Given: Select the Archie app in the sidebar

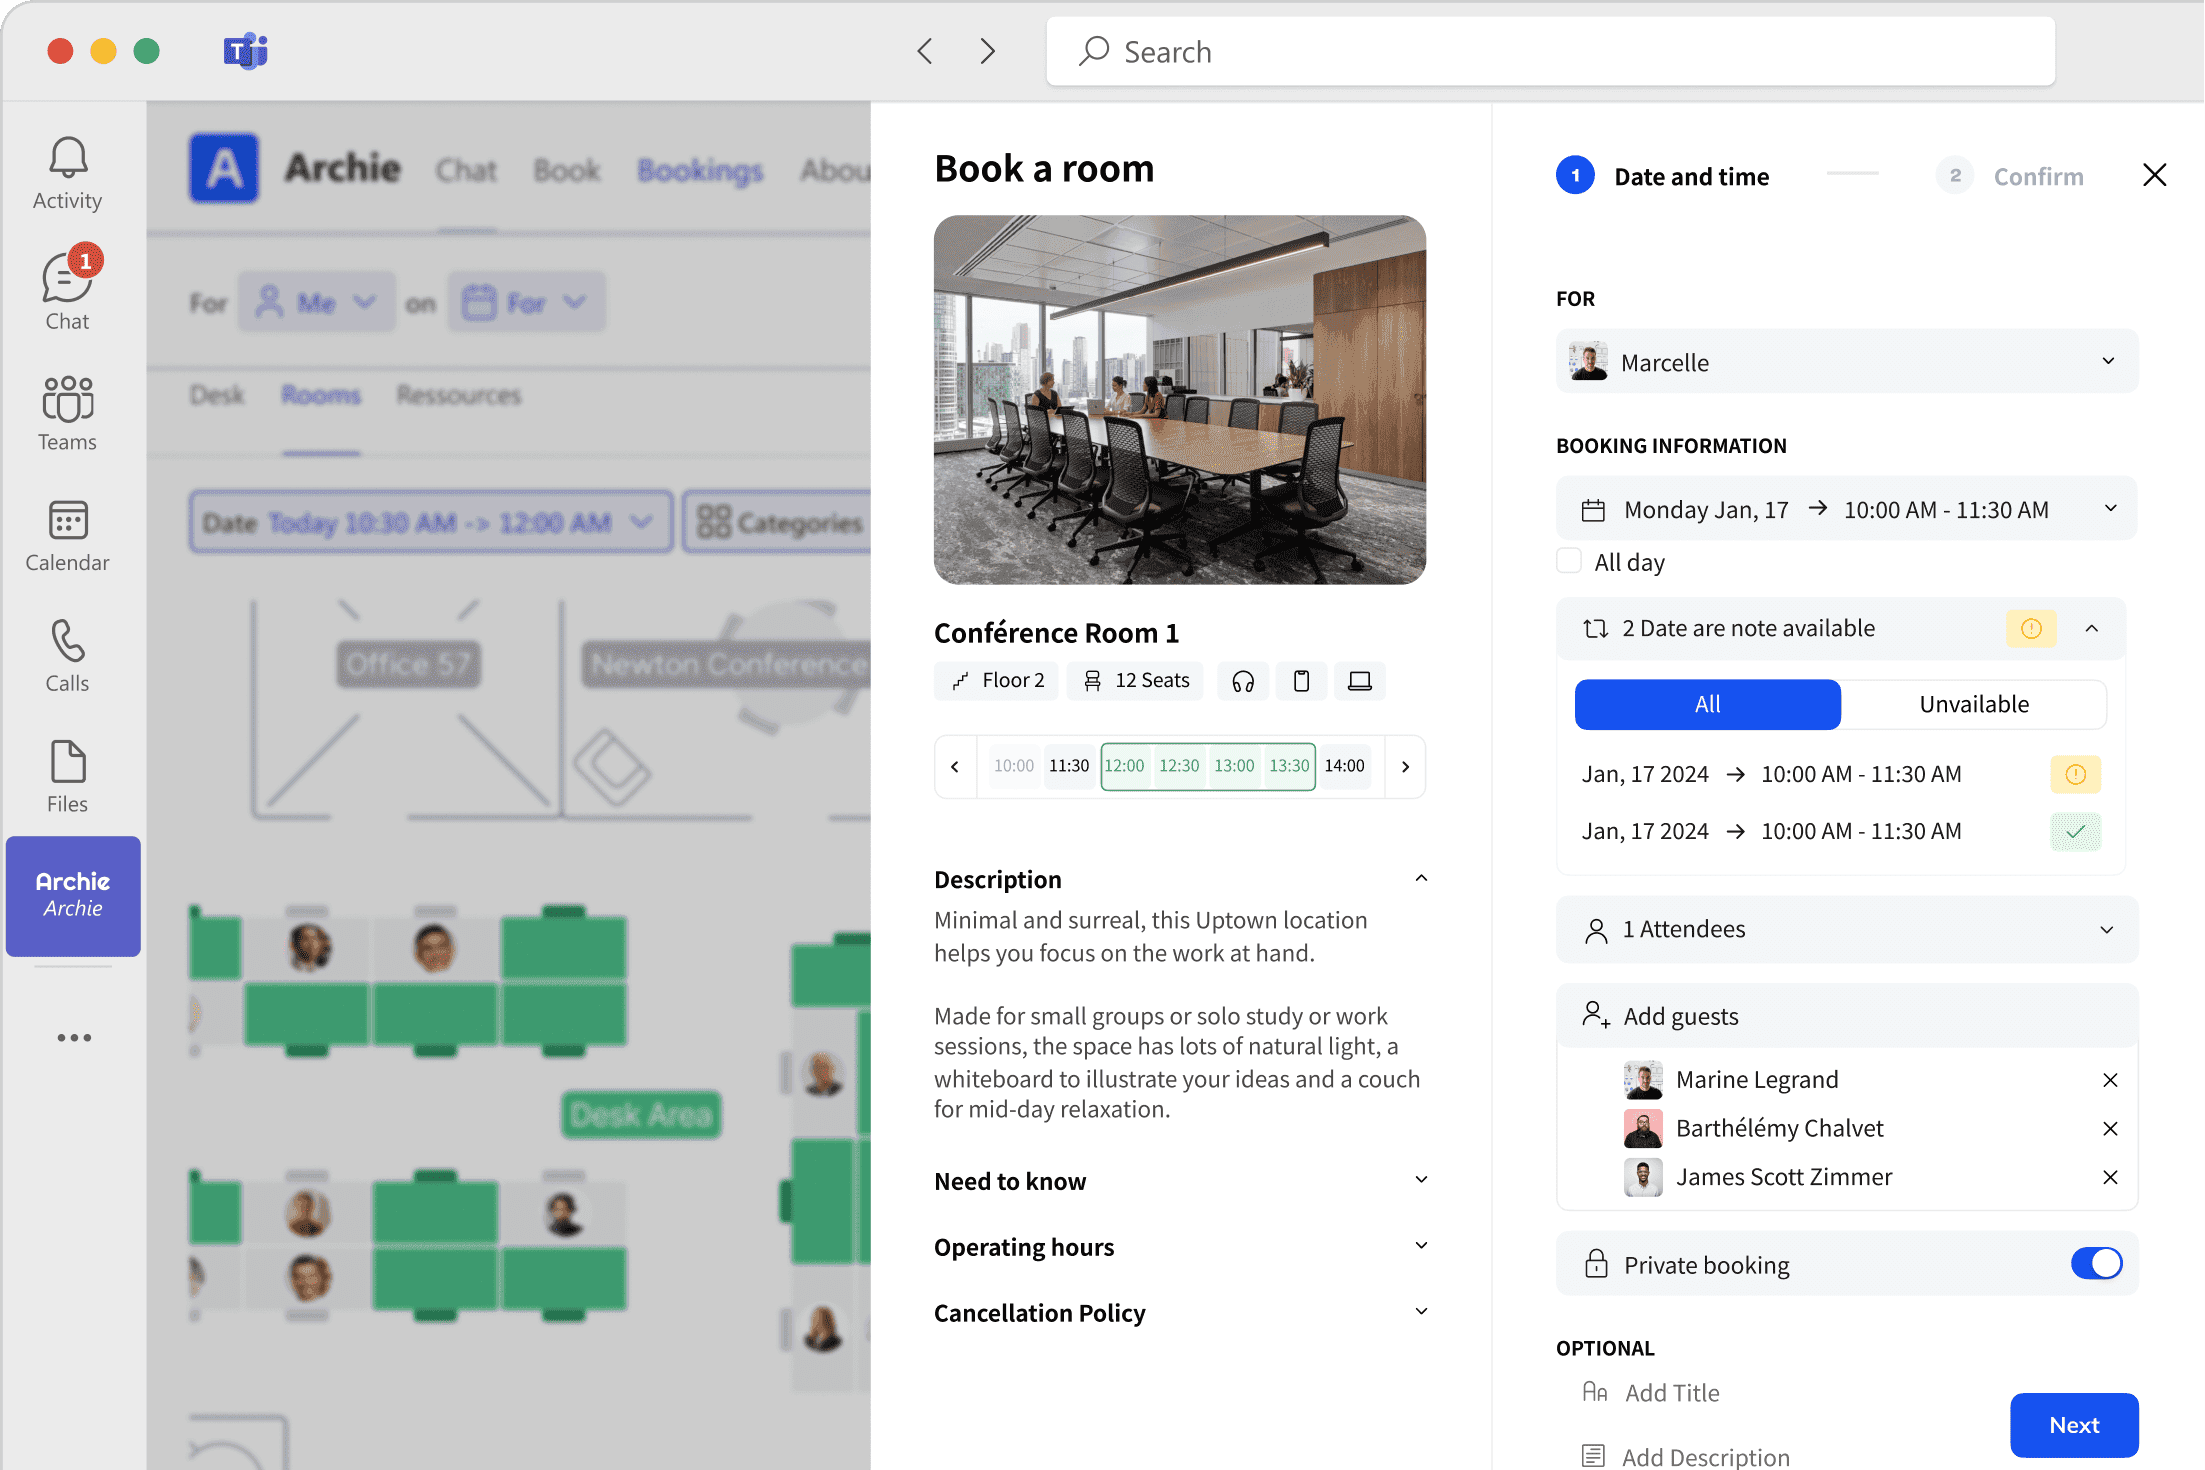Looking at the screenshot, I should [73, 895].
